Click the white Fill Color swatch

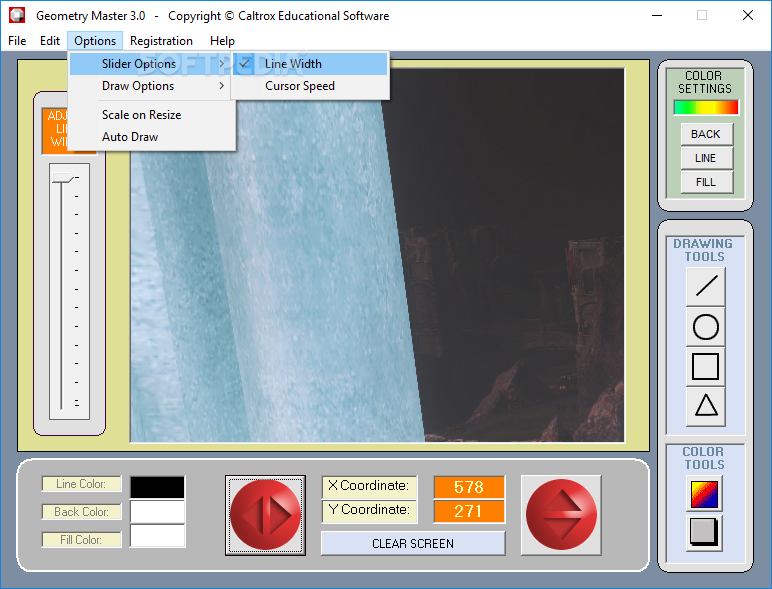click(158, 536)
